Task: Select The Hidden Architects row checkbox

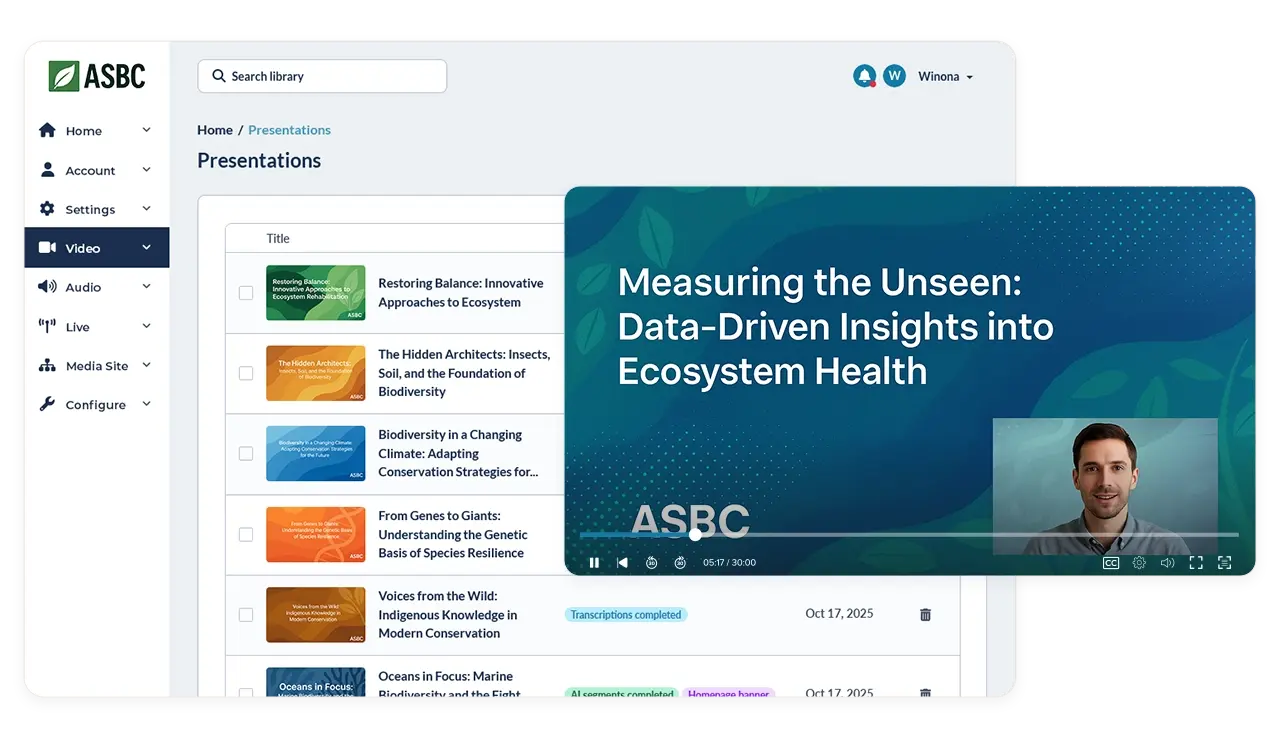Action: point(246,373)
